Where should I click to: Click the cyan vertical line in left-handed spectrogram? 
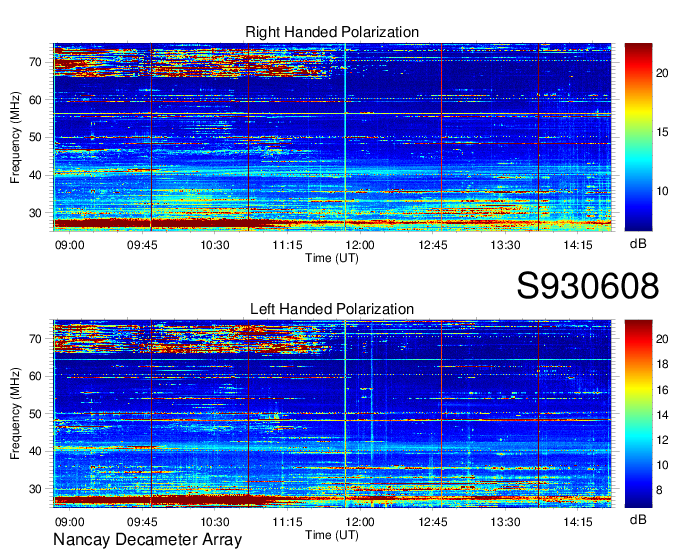[x=345, y=414]
